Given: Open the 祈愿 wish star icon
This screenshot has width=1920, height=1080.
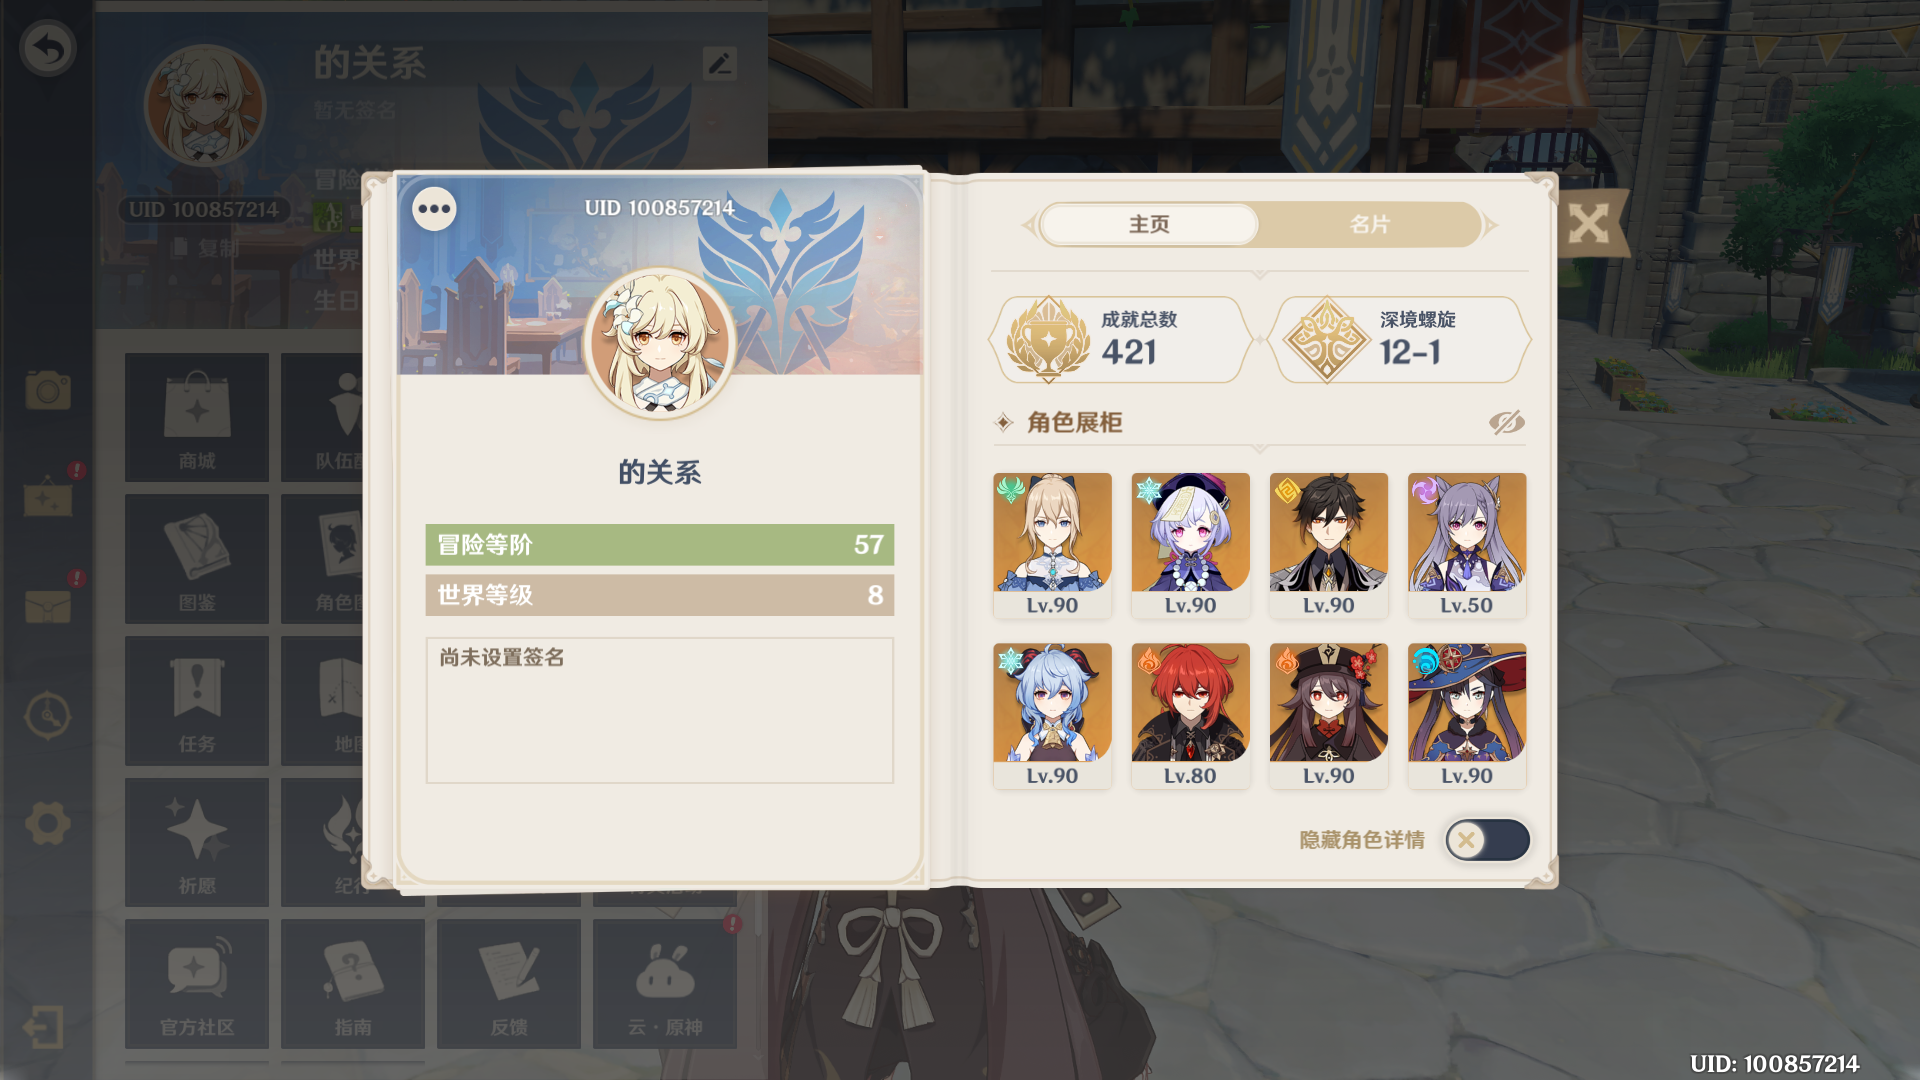Looking at the screenshot, I should point(197,842).
